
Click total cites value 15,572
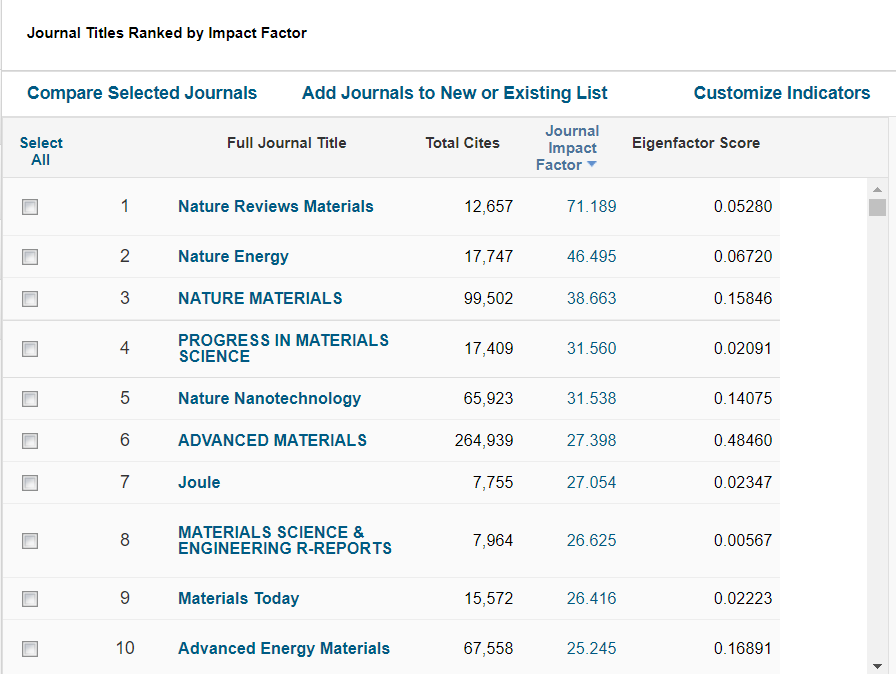tap(489, 599)
